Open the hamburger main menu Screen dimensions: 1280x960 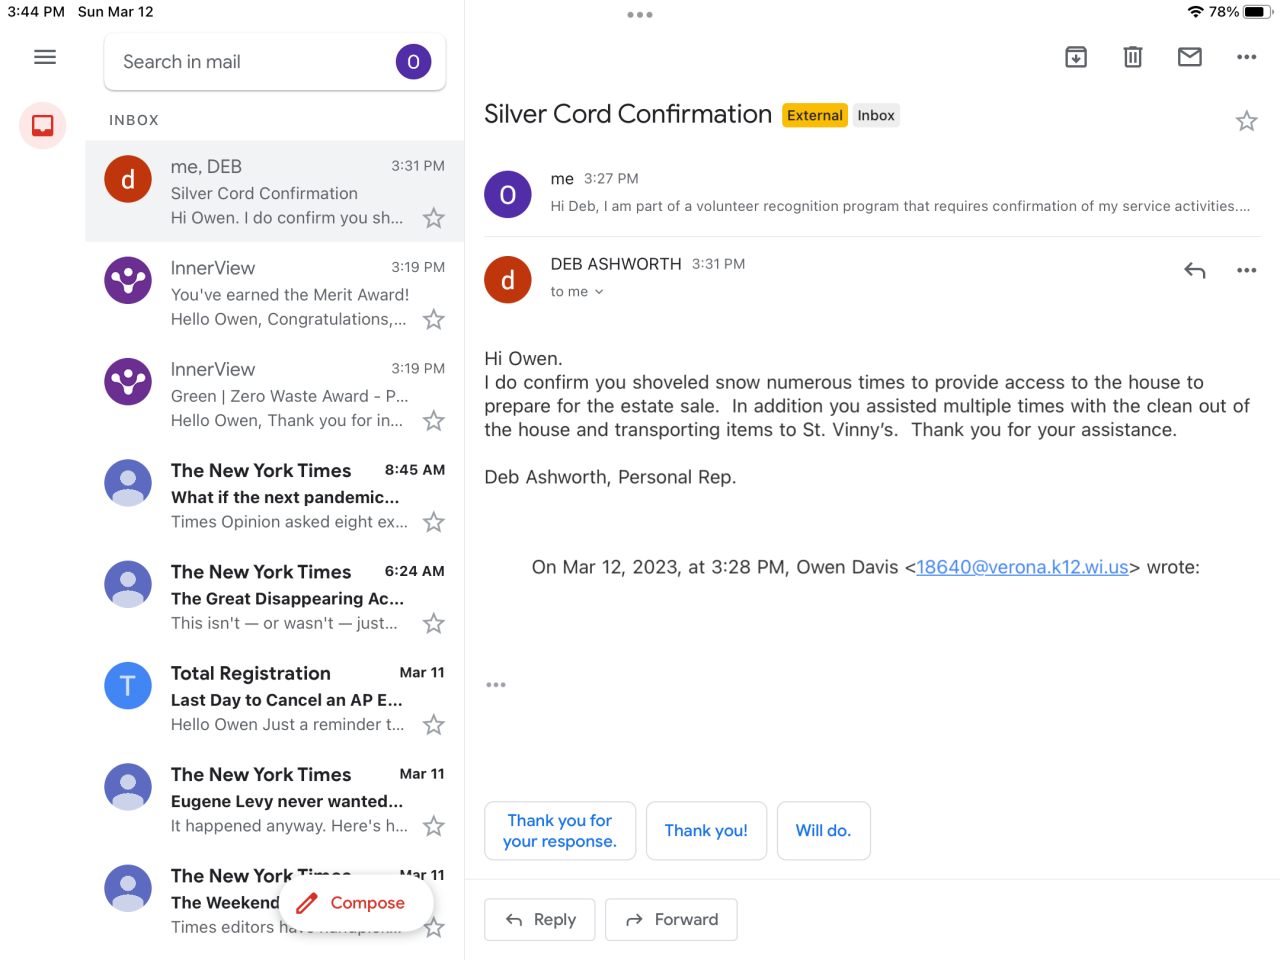click(45, 57)
